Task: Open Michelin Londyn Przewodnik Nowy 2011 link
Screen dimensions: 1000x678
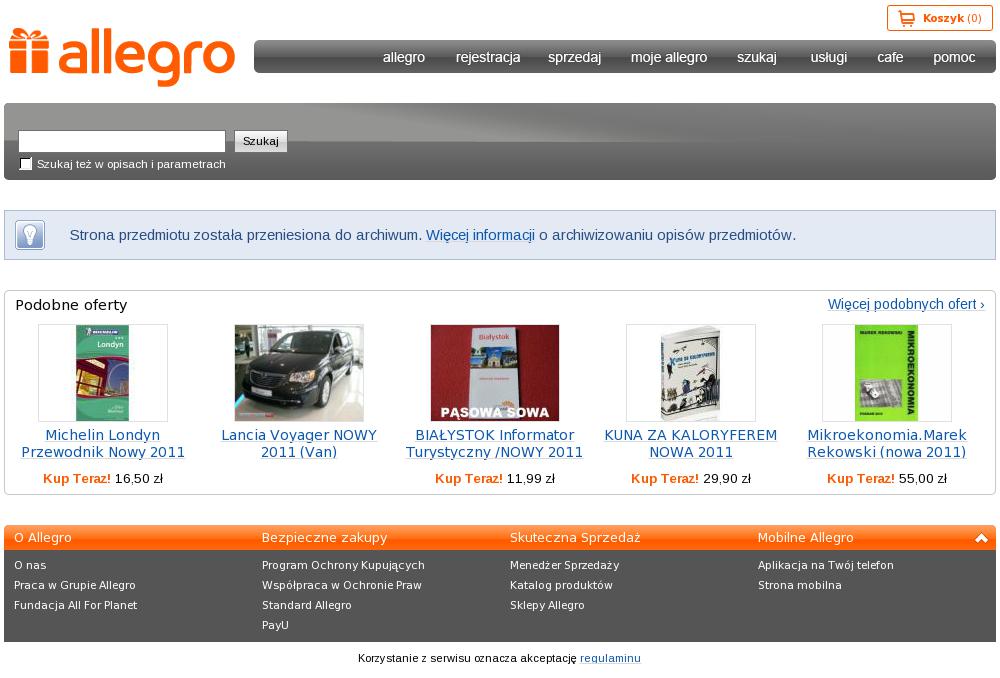Action: 103,443
